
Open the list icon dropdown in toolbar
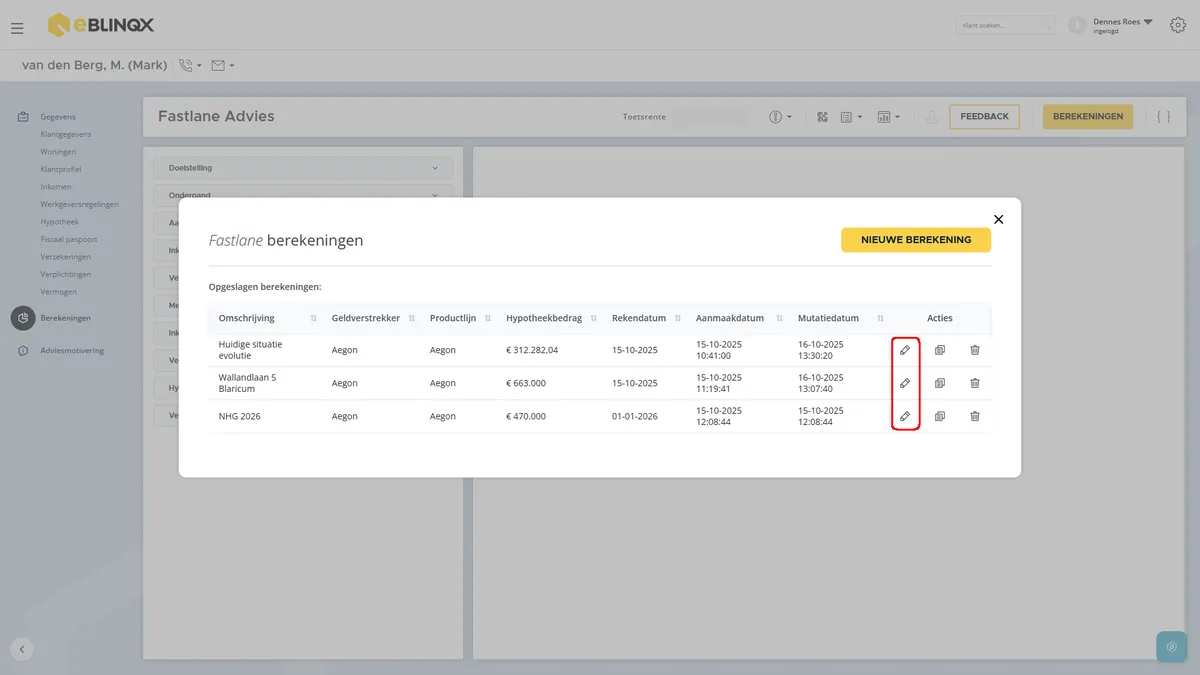click(x=851, y=117)
